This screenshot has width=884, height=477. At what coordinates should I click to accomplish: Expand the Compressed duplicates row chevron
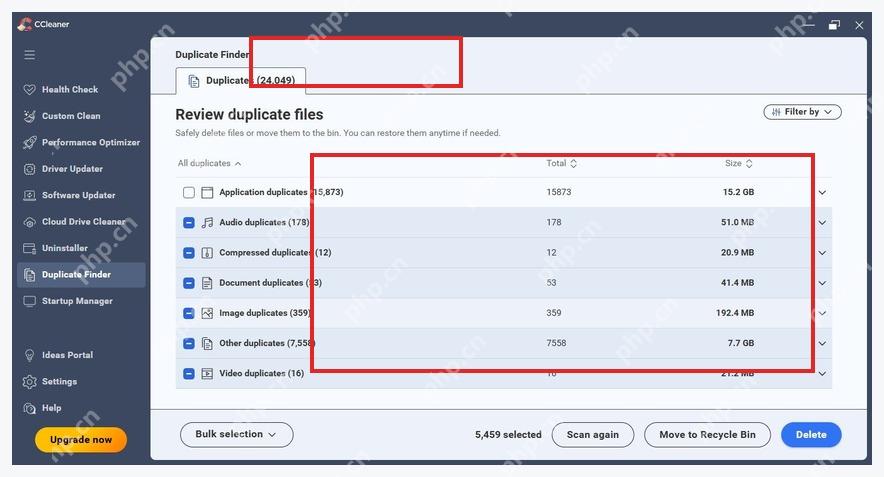pyautogui.click(x=823, y=253)
